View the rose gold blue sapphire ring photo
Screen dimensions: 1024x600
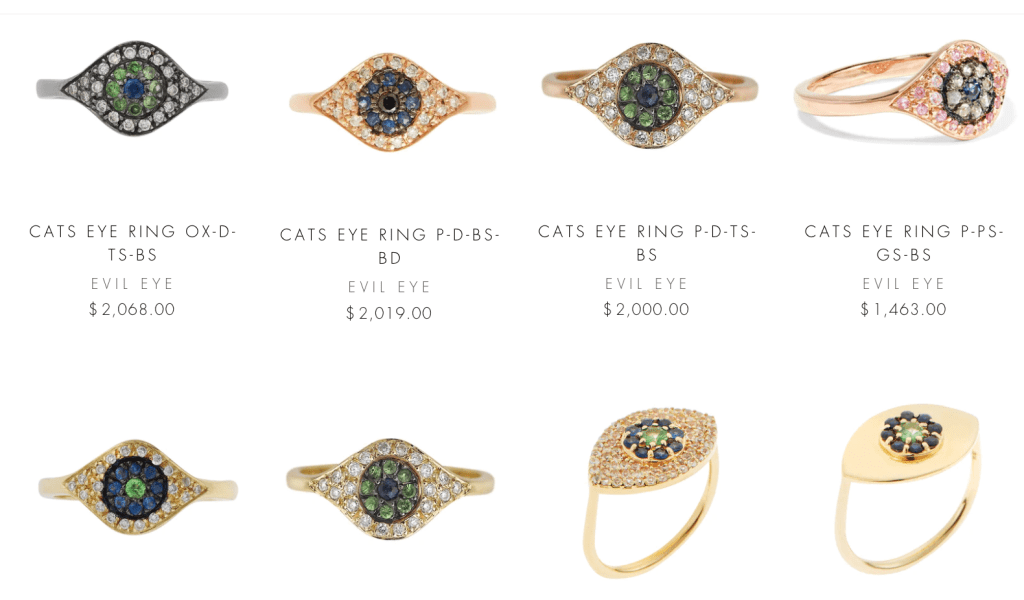point(392,103)
